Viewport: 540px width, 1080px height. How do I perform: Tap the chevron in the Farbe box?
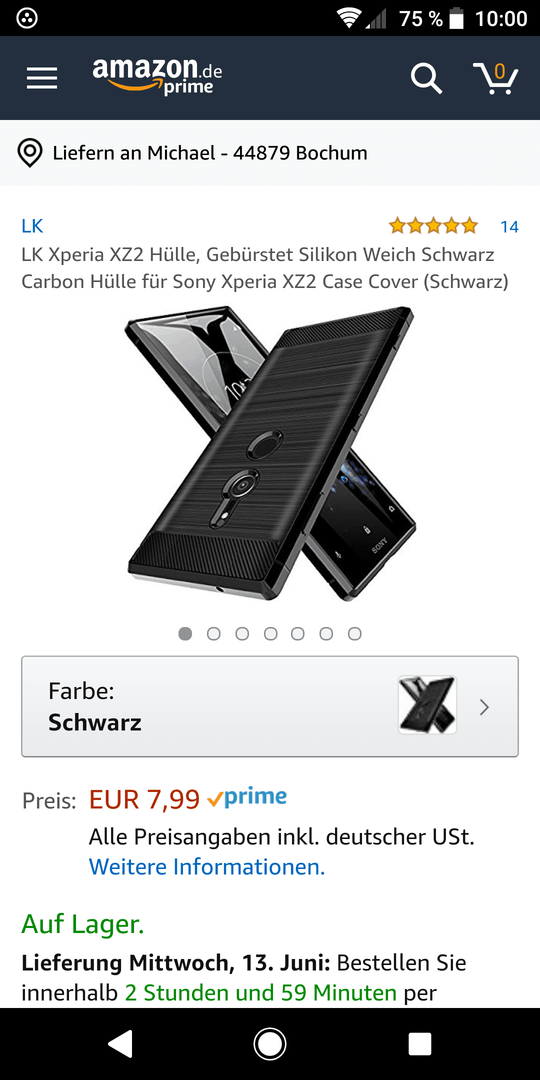[484, 707]
